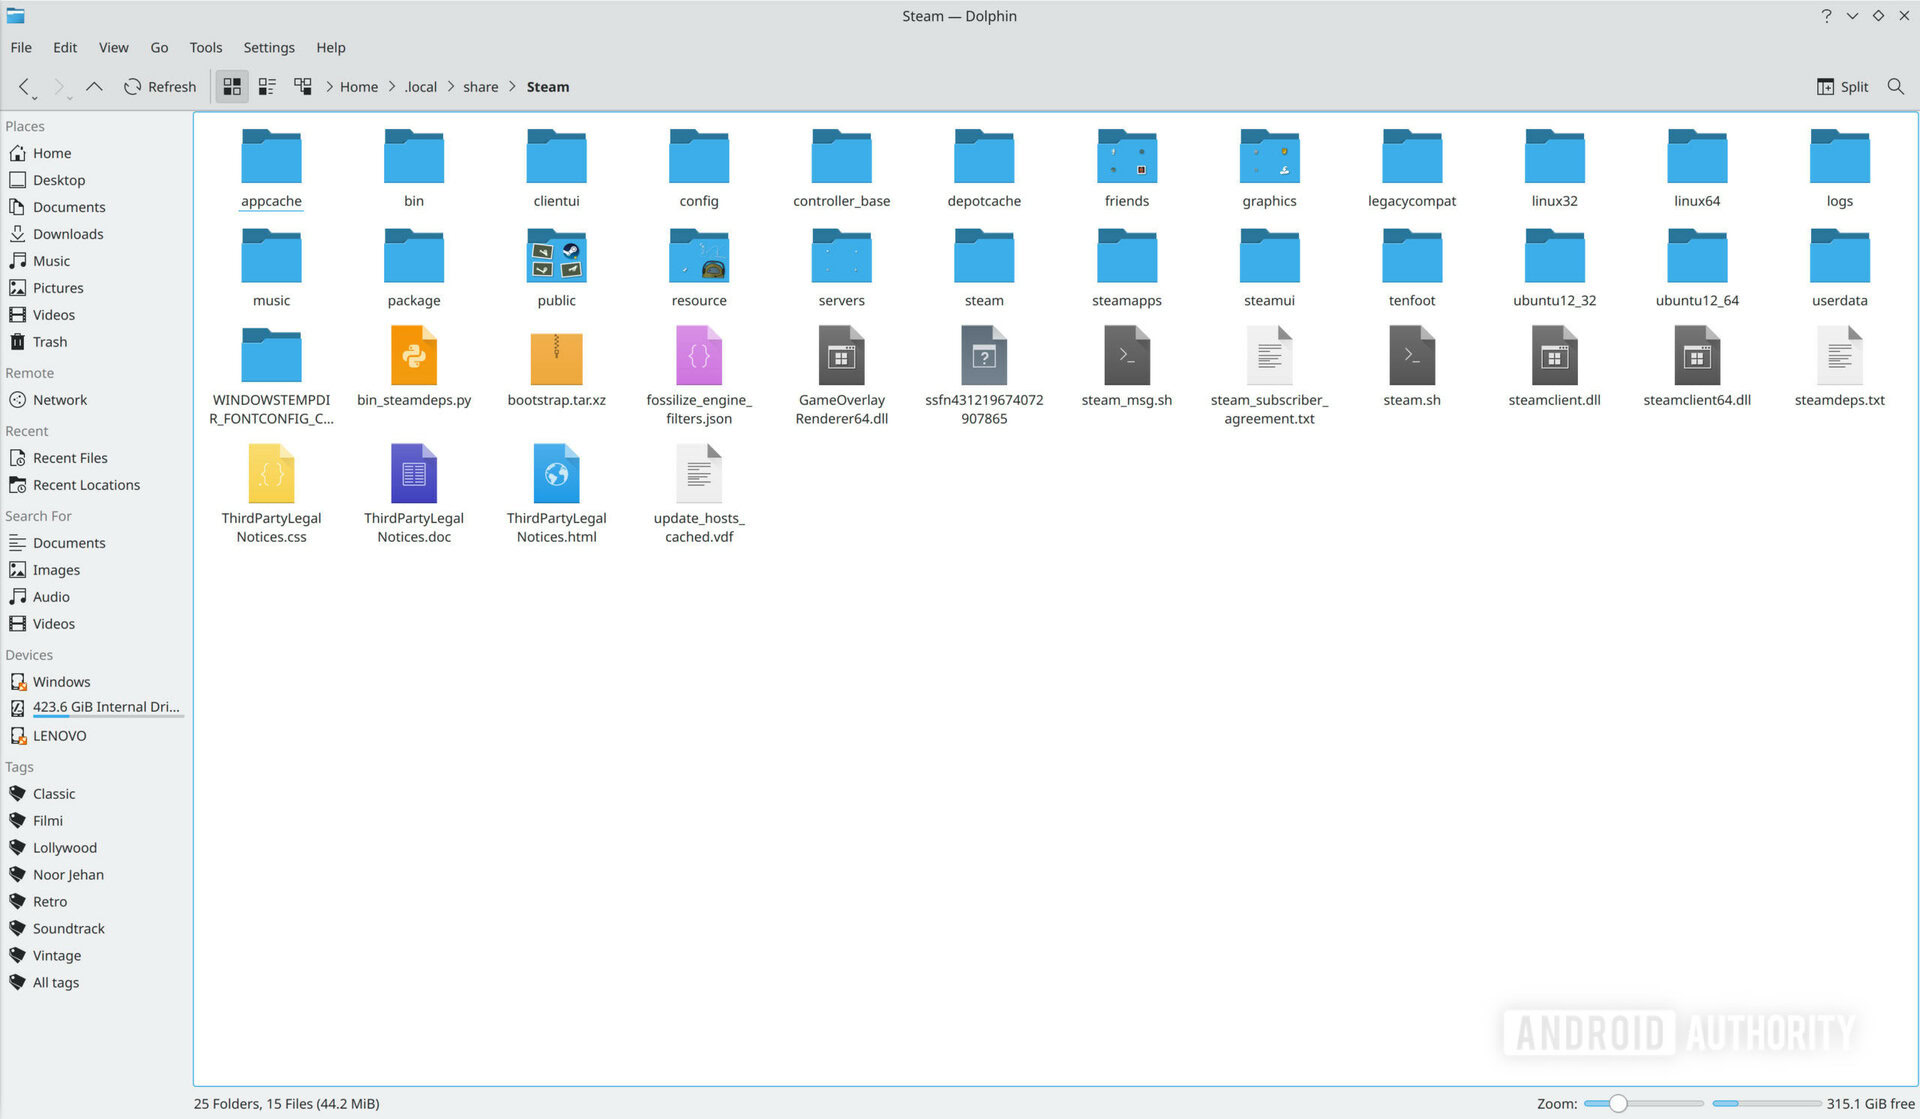
Task: Go forward using the forward arrow
Action: click(60, 87)
